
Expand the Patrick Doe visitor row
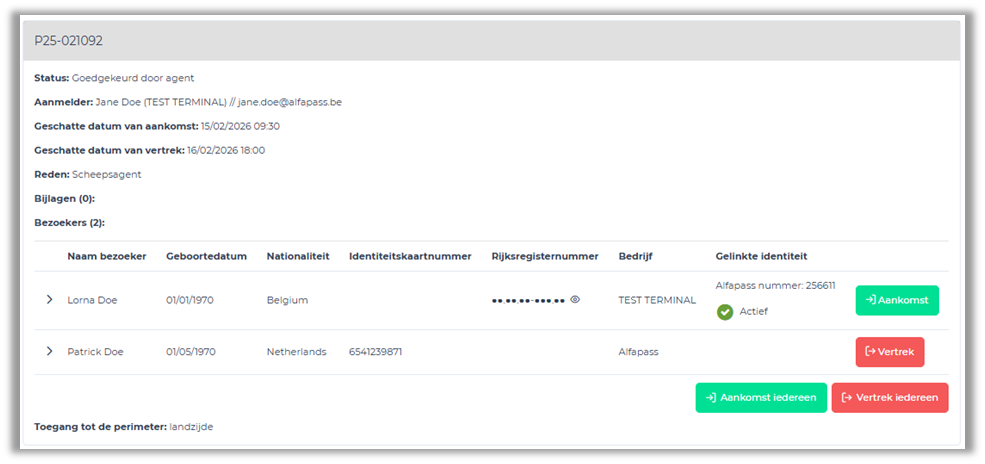(49, 351)
